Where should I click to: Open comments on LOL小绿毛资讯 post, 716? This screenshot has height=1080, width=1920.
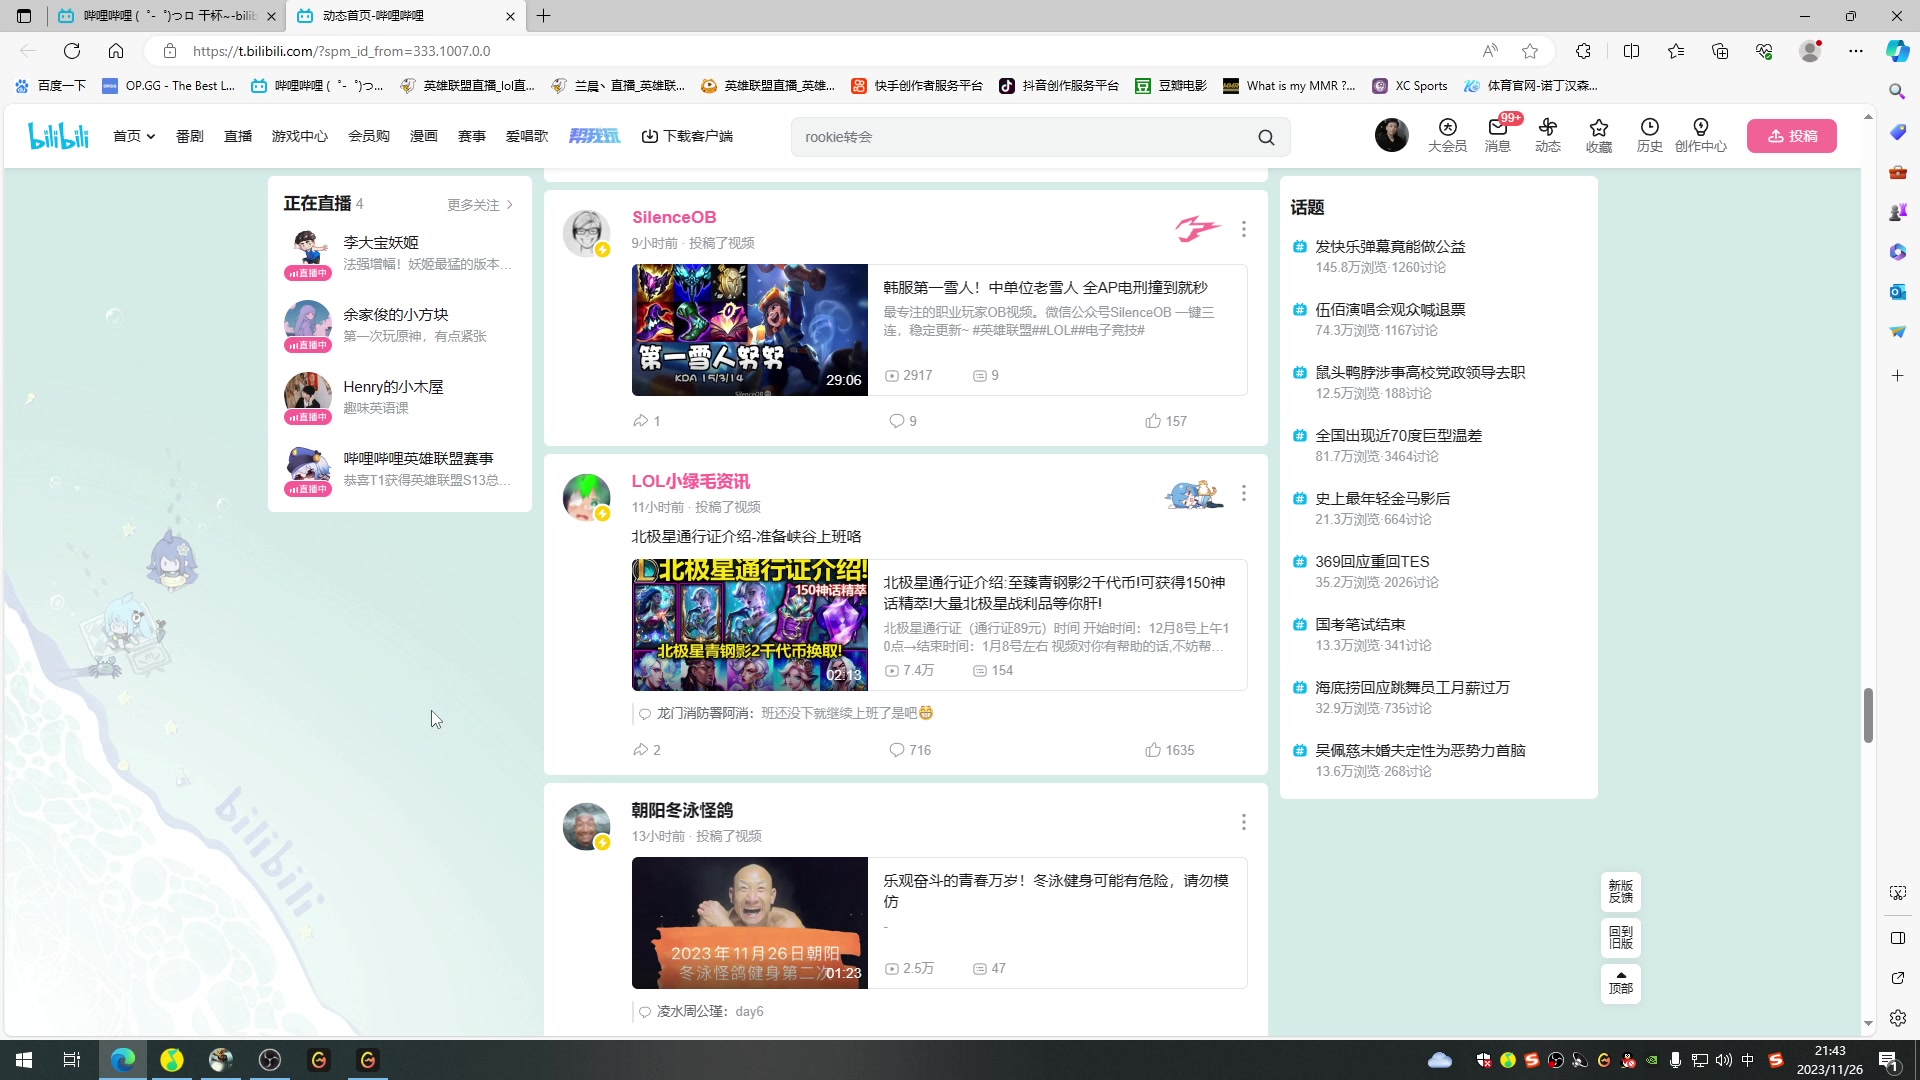[910, 750]
